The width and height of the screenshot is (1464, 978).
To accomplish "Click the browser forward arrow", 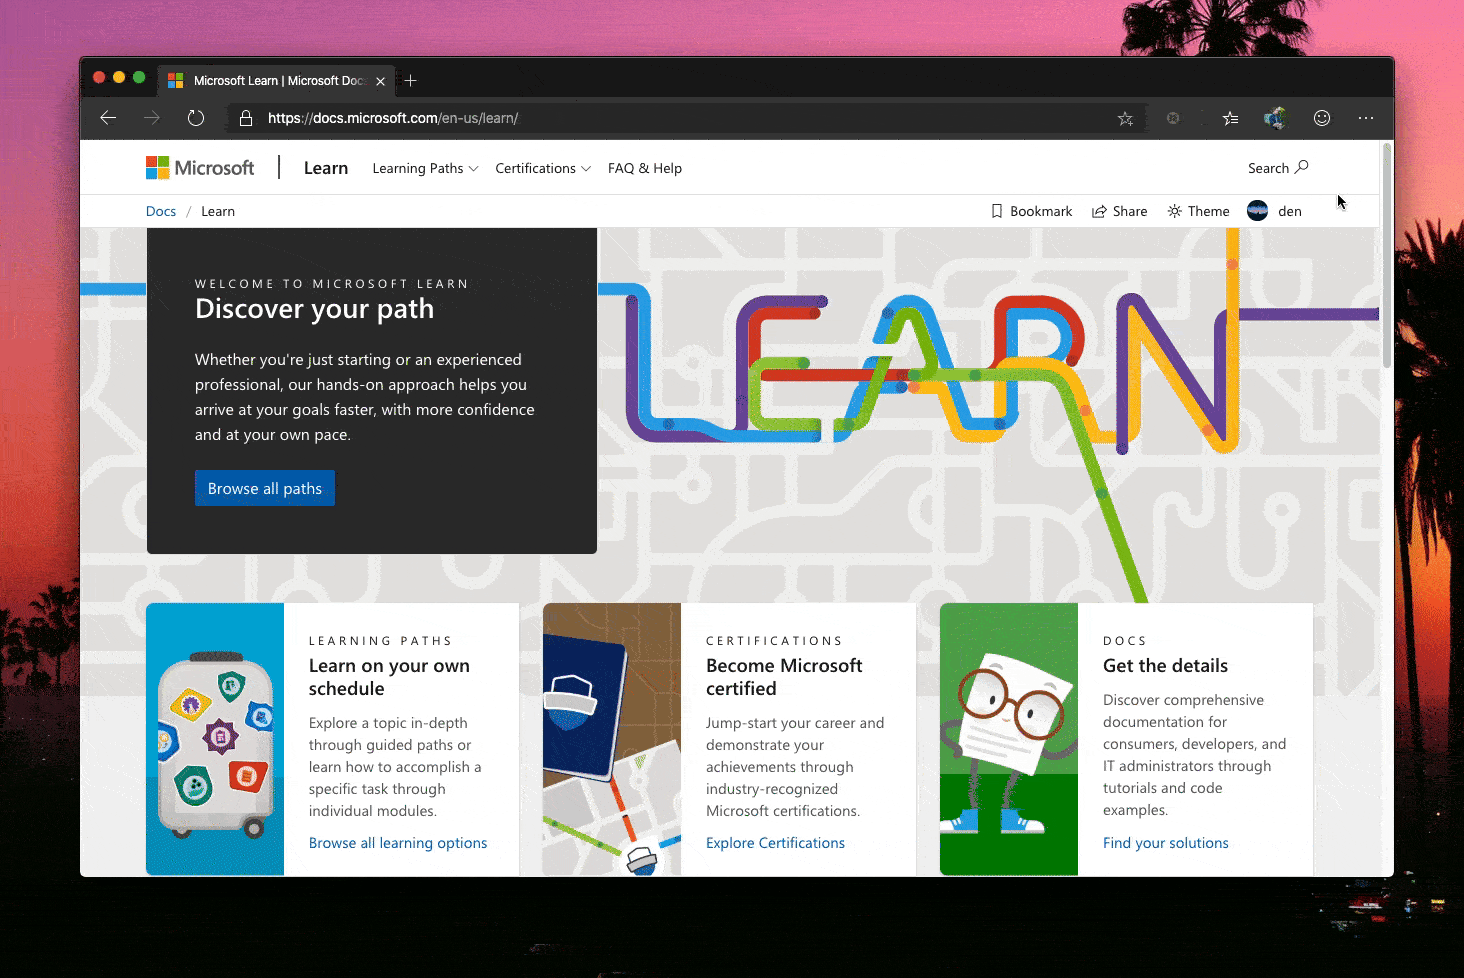I will pos(152,118).
